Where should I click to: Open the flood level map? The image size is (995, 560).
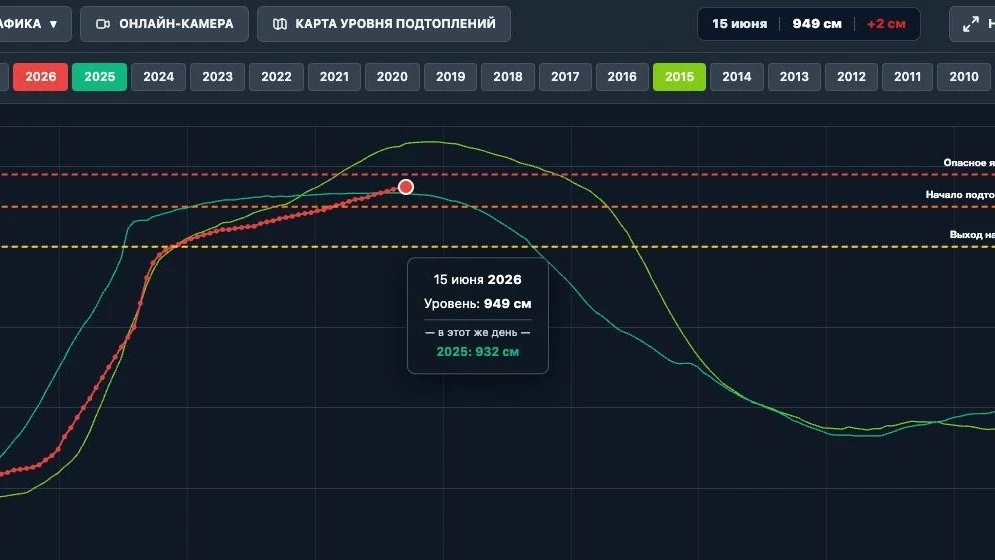(x=384, y=24)
